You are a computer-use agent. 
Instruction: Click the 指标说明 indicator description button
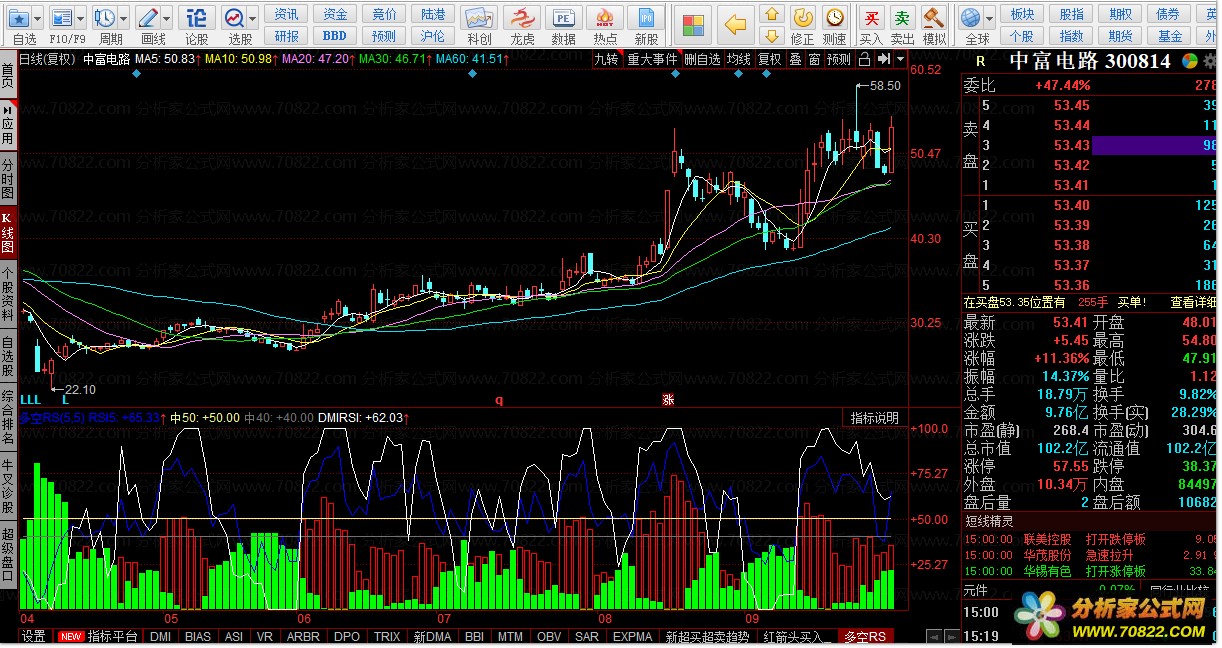click(874, 418)
